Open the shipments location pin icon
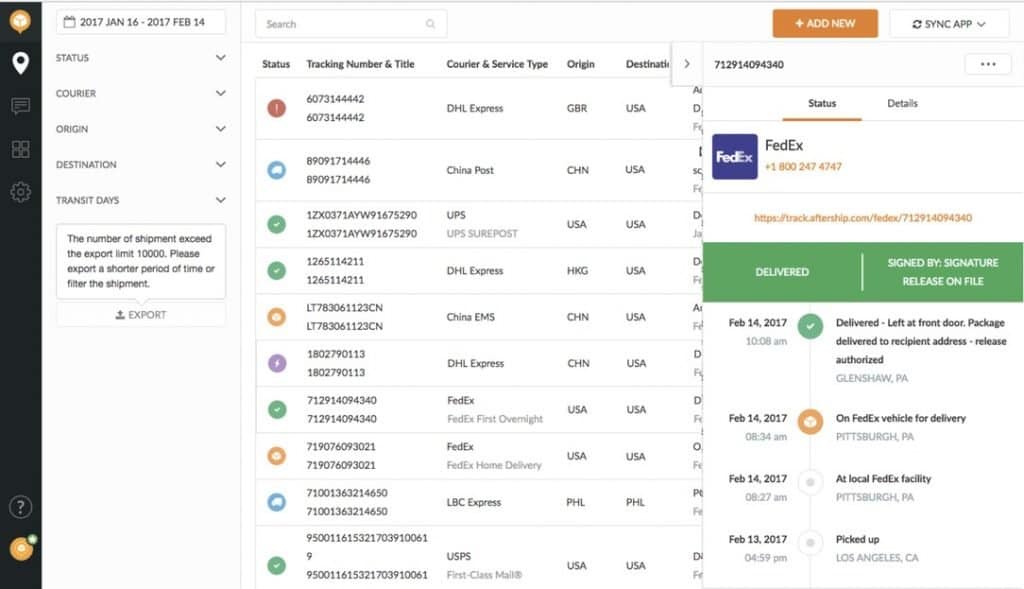This screenshot has width=1024, height=589. pyautogui.click(x=20, y=64)
